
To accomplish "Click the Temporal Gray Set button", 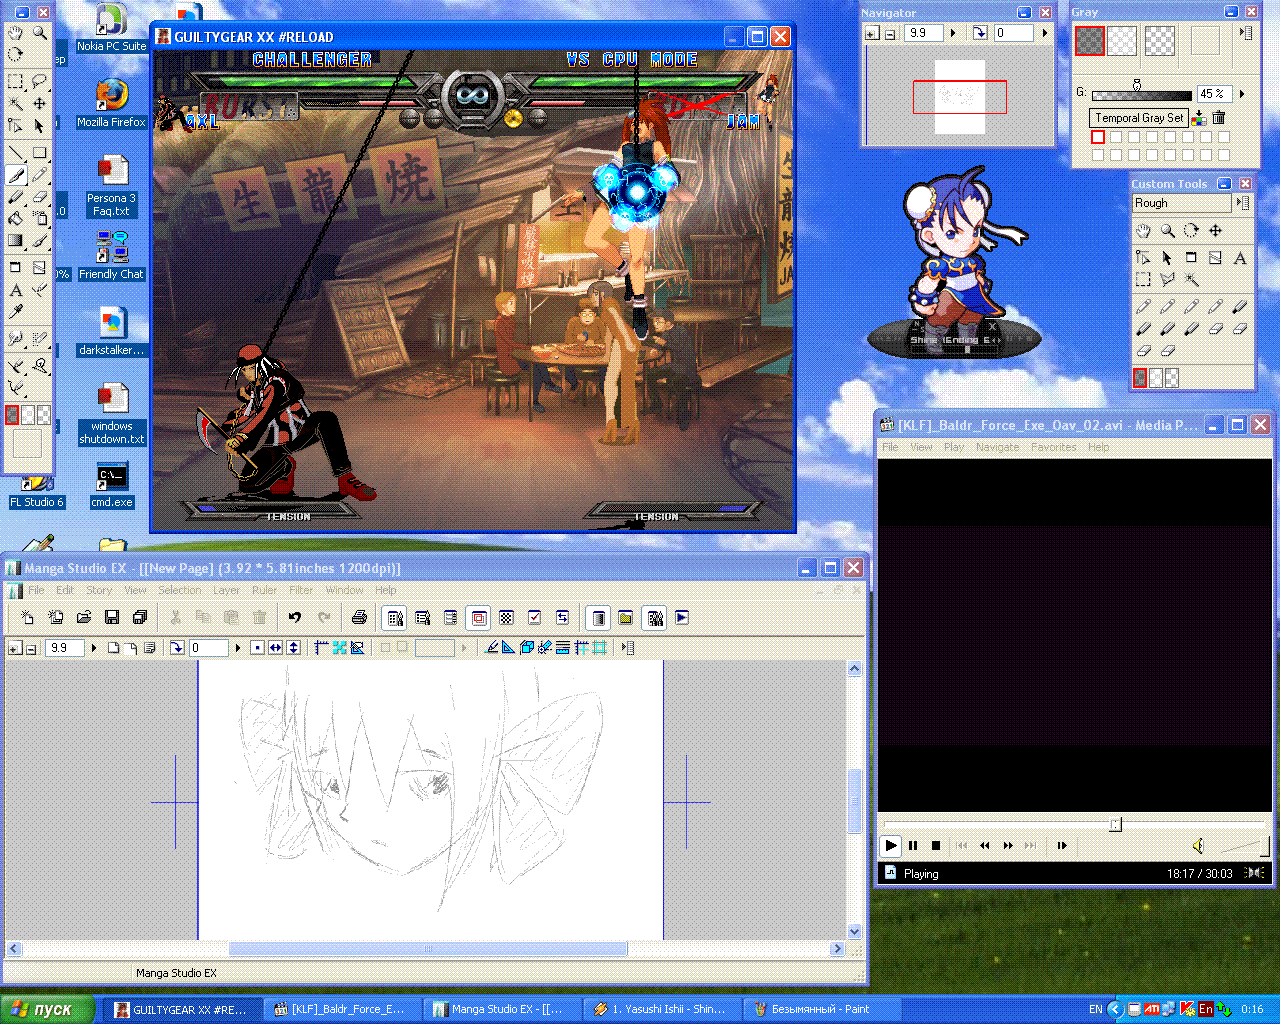I will pos(1139,117).
